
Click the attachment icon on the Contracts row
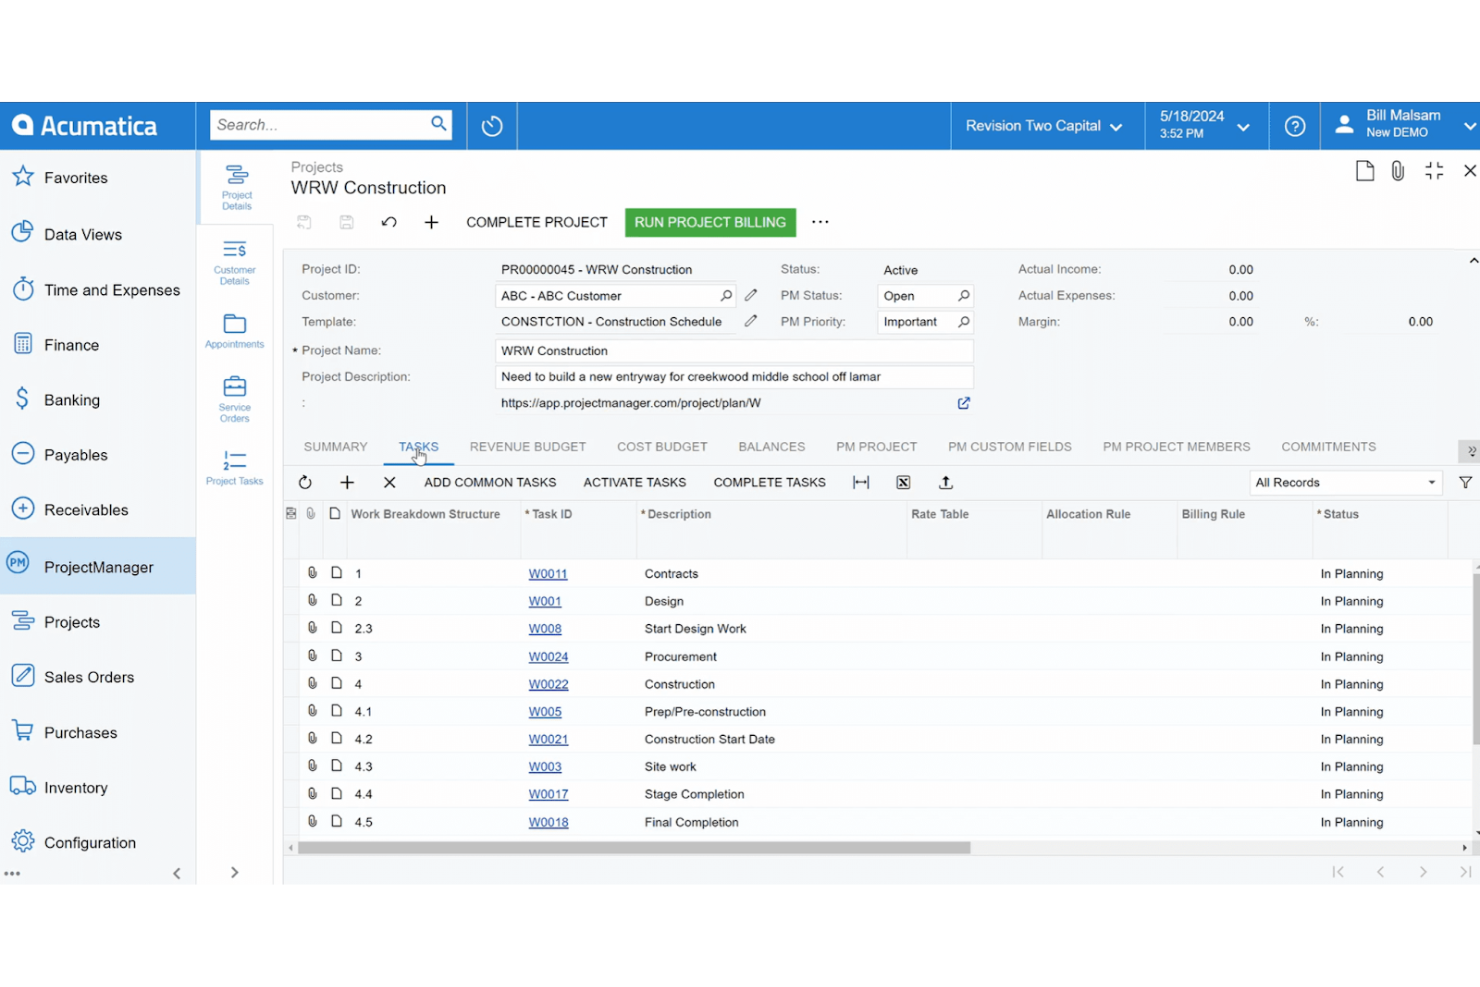tap(312, 572)
